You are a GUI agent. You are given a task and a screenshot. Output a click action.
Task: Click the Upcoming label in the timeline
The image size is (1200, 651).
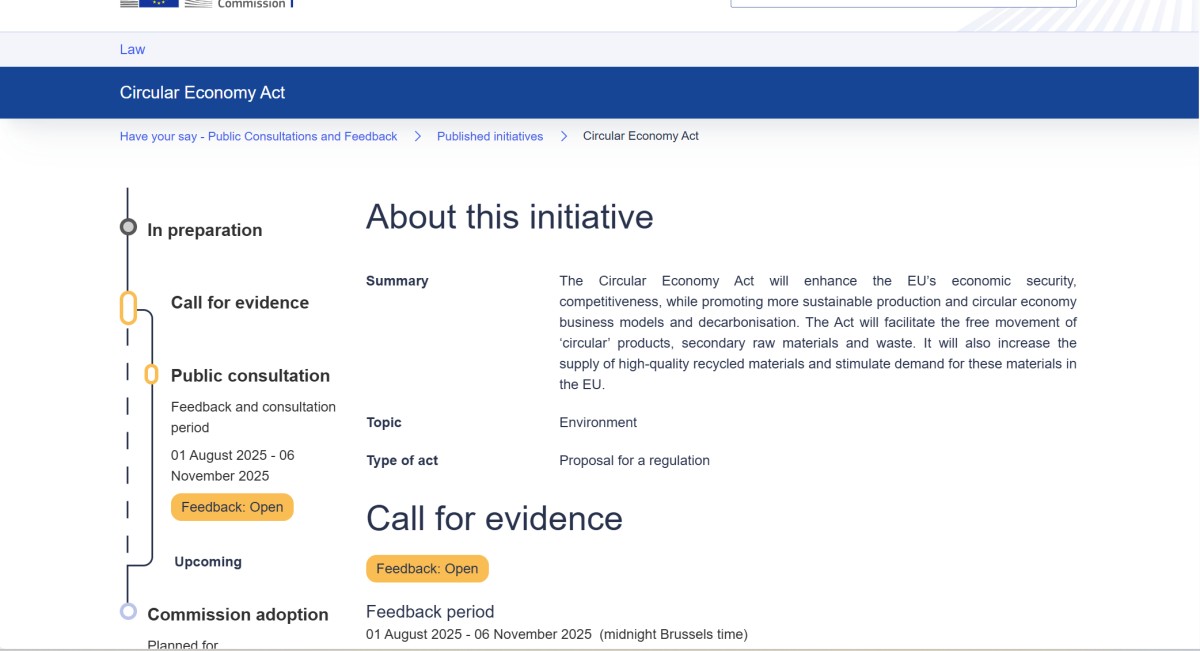pos(208,562)
